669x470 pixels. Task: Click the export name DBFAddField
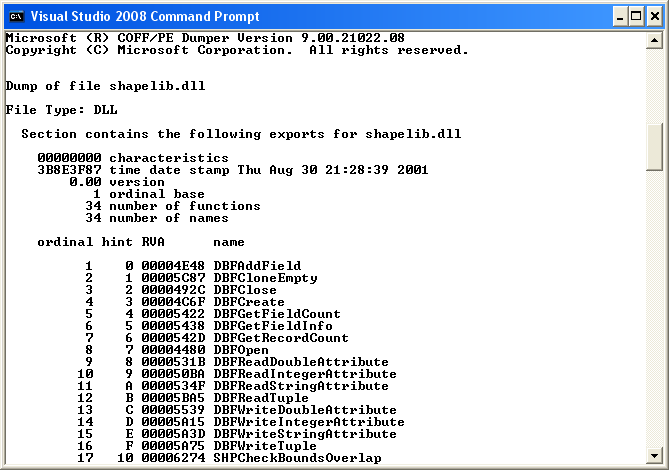(x=257, y=266)
